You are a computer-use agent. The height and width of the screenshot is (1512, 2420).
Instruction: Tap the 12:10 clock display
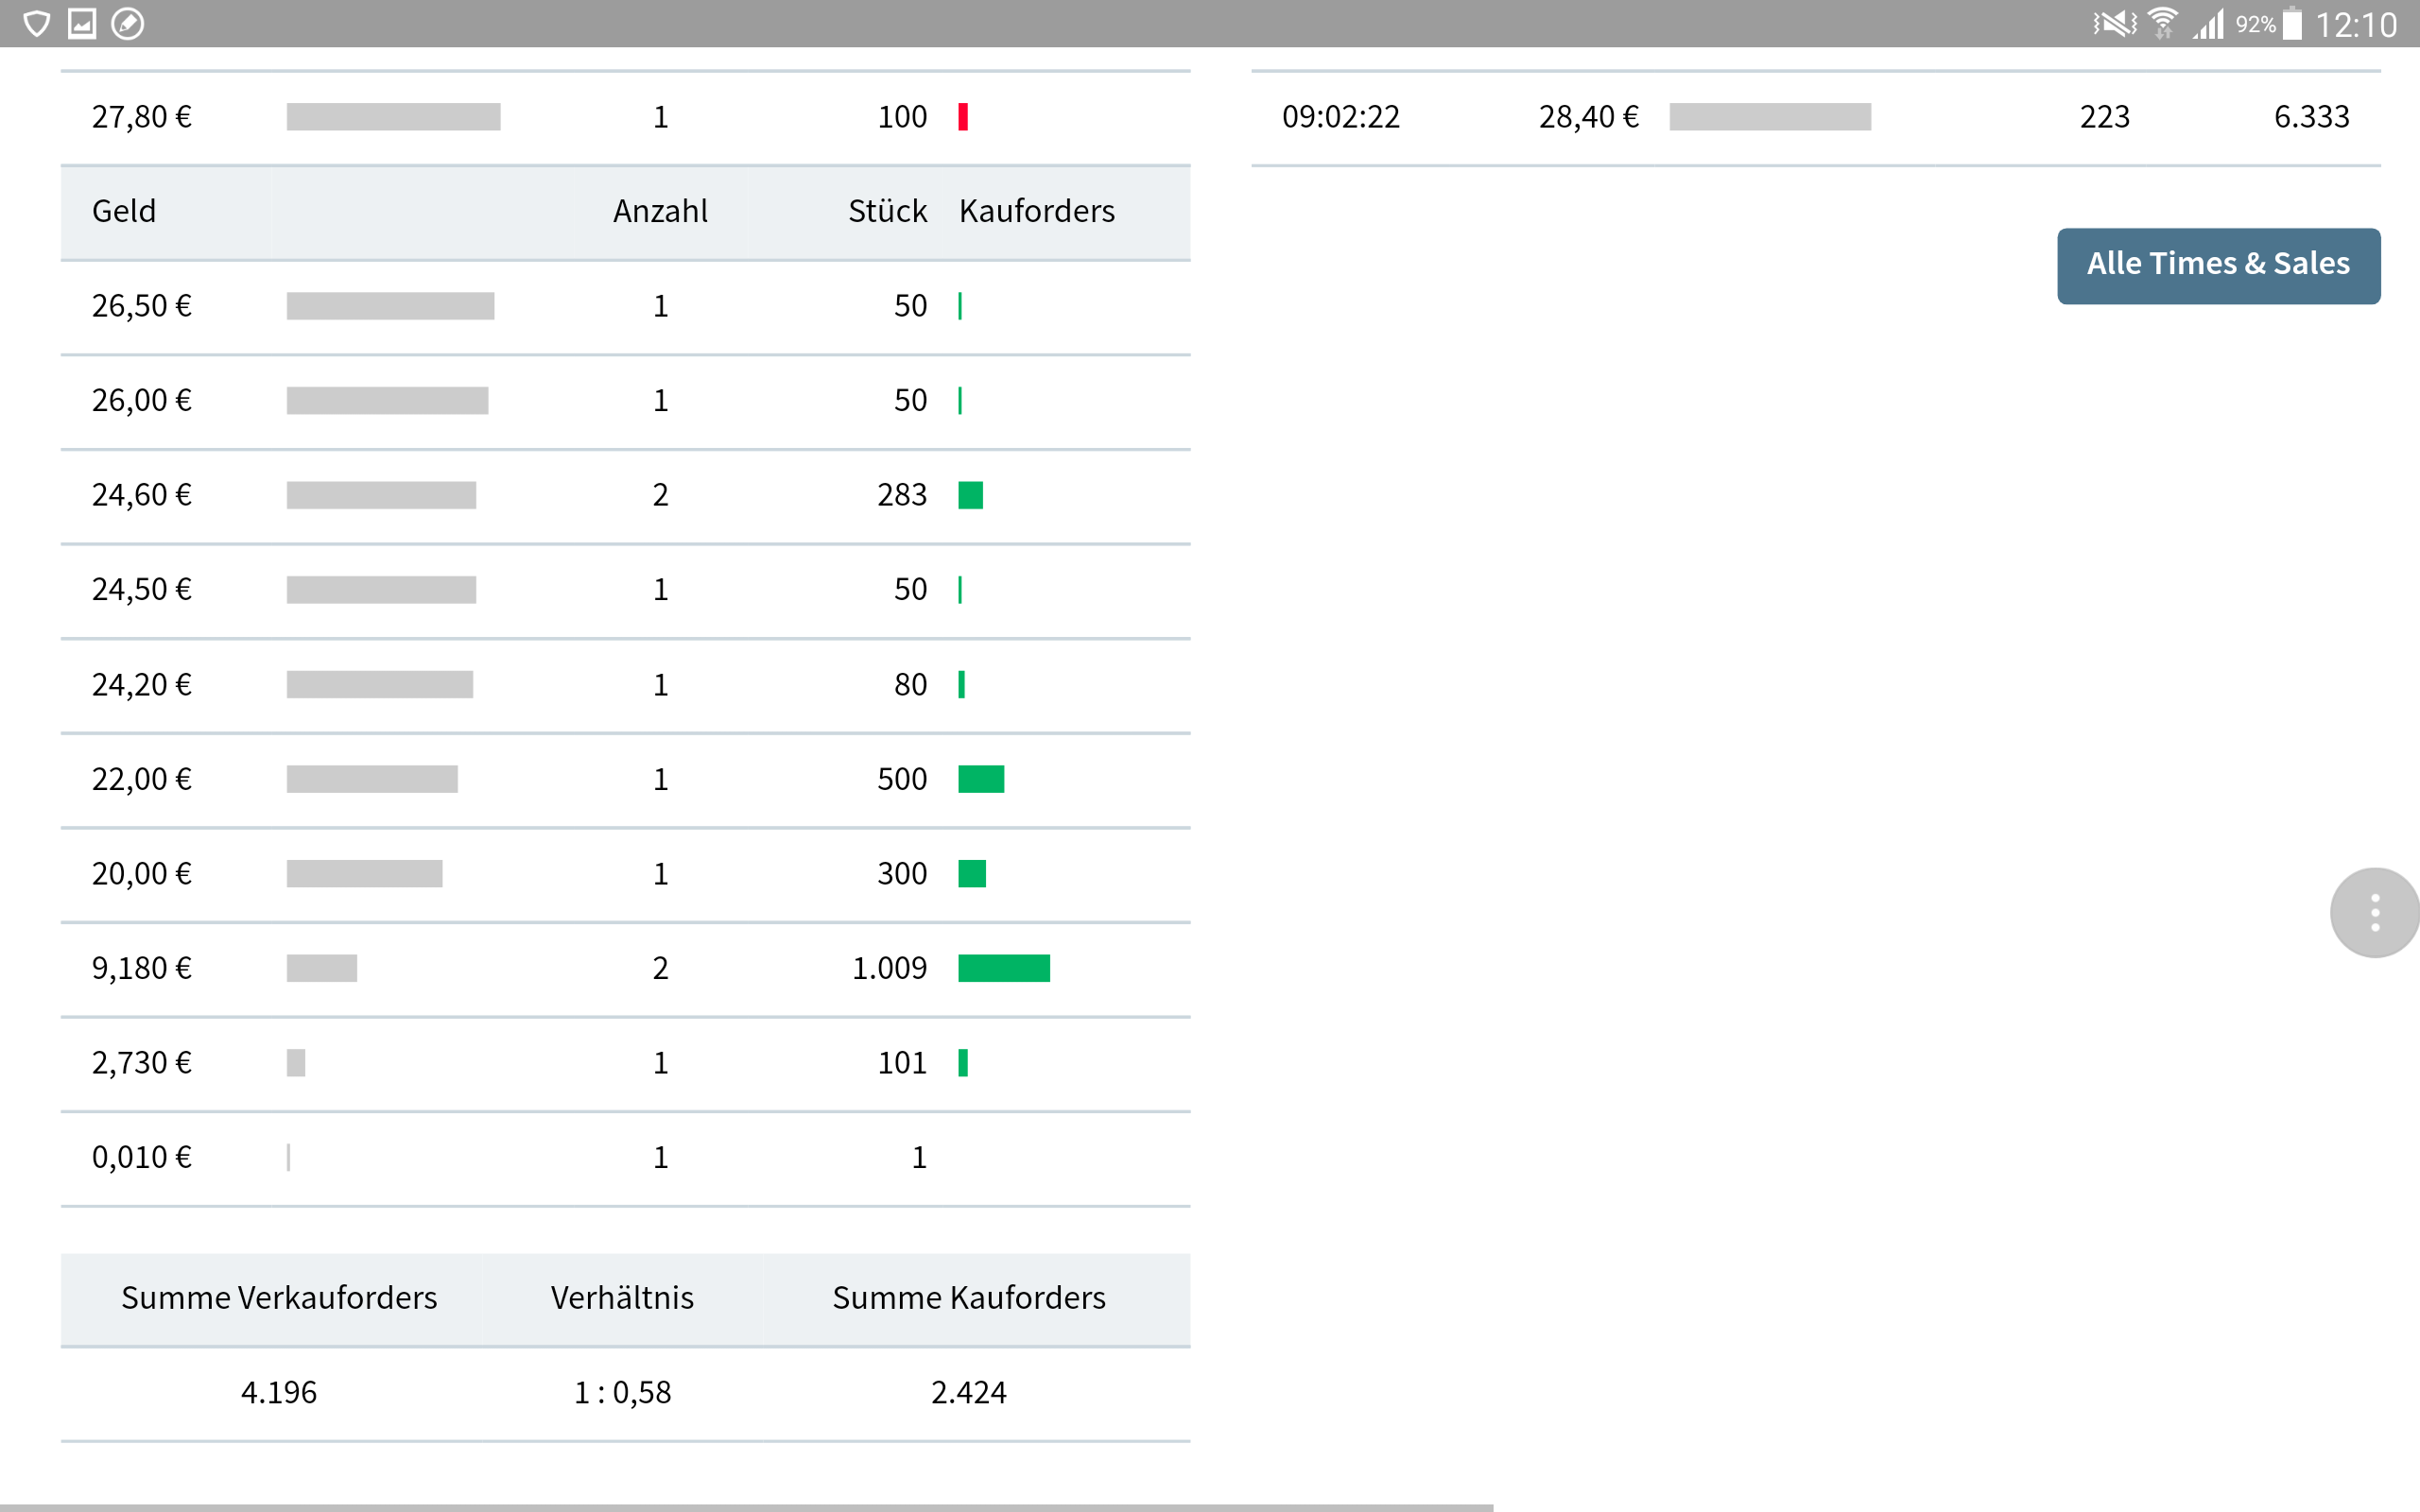2355,24
